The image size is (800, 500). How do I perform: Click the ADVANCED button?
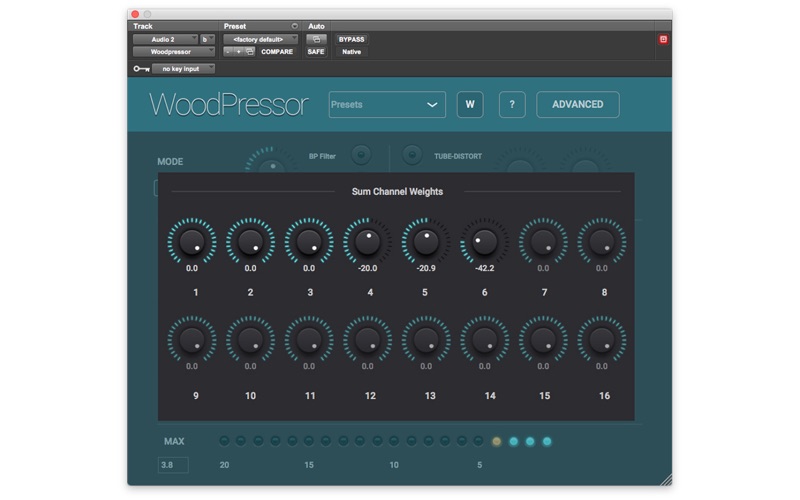click(577, 104)
